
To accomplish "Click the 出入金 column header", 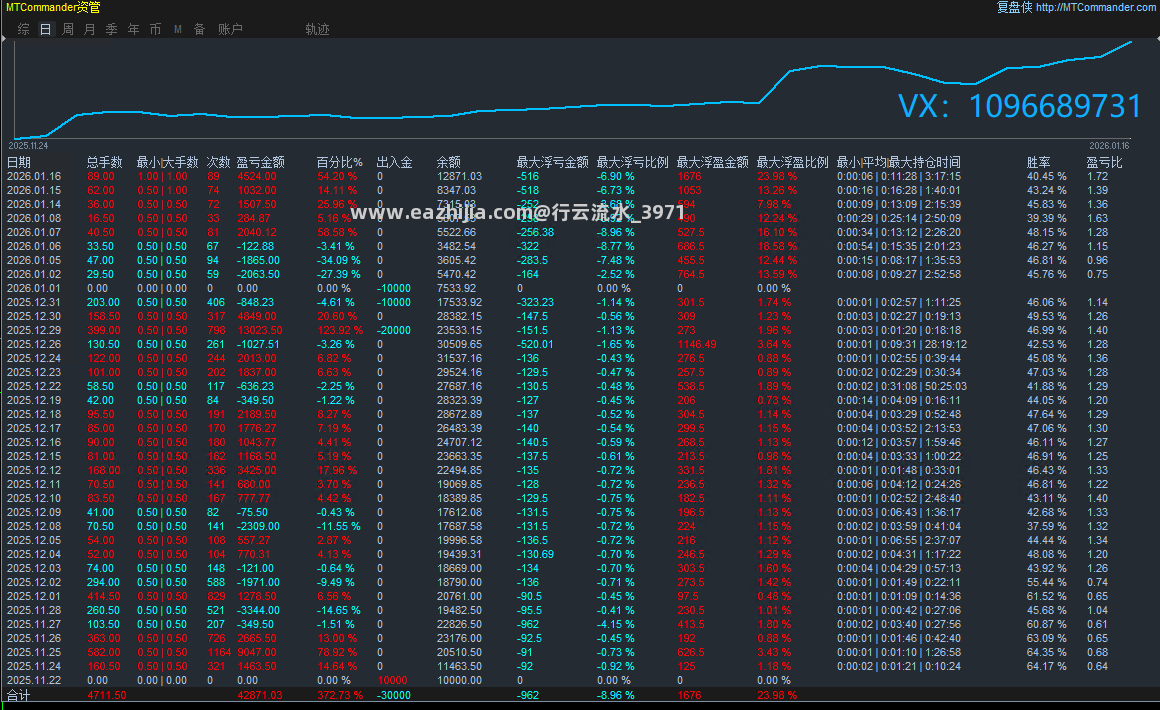I will pos(394,162).
